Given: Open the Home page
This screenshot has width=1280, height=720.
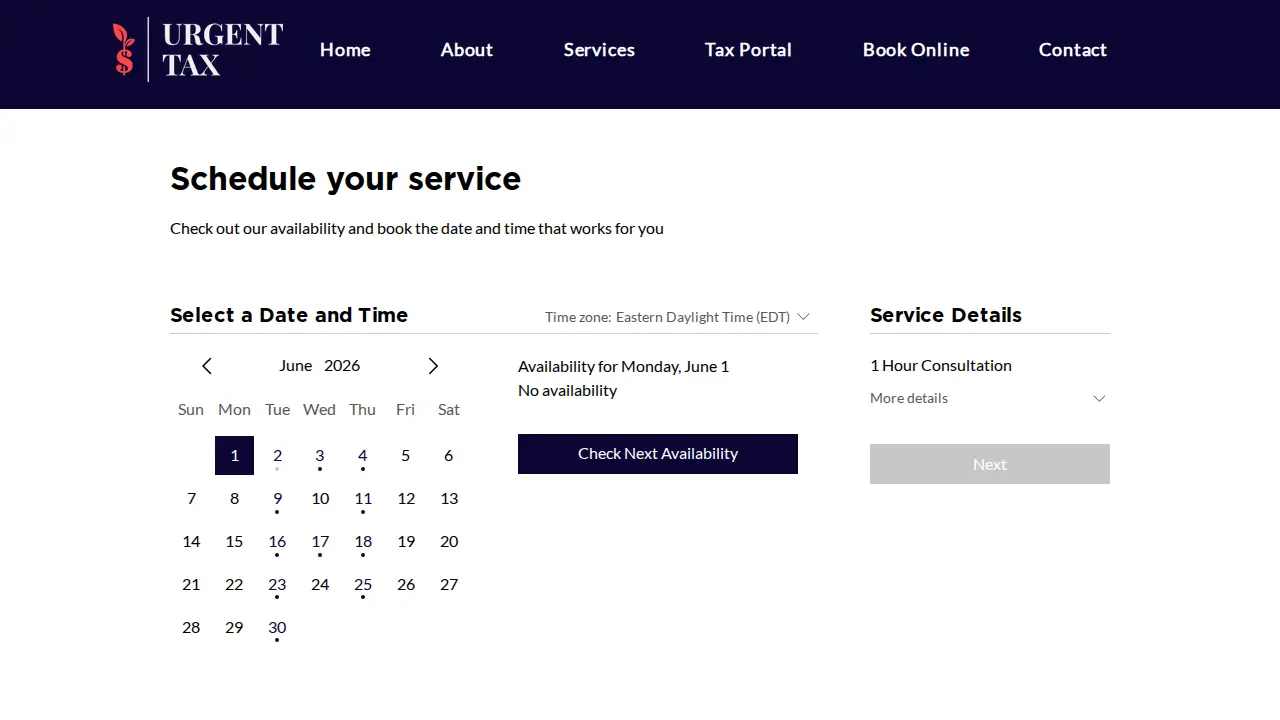Looking at the screenshot, I should 345,50.
